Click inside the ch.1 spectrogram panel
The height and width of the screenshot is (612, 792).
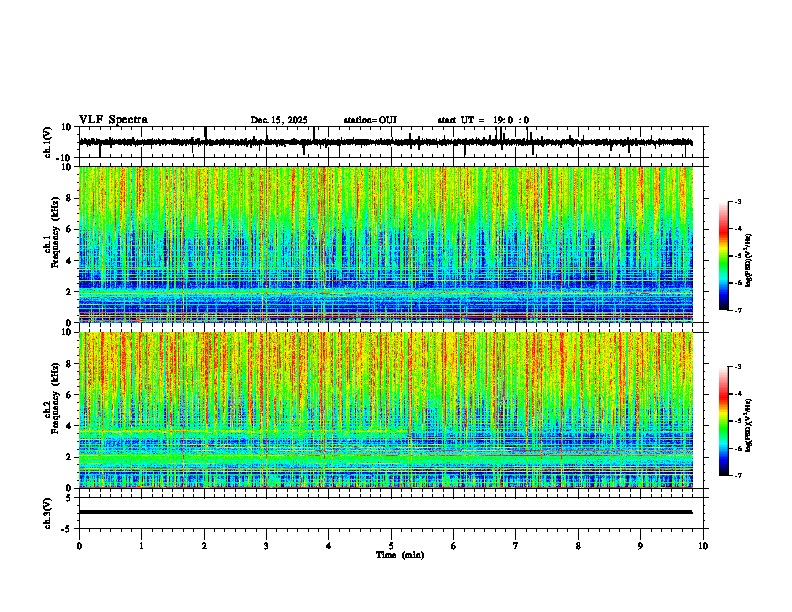386,244
